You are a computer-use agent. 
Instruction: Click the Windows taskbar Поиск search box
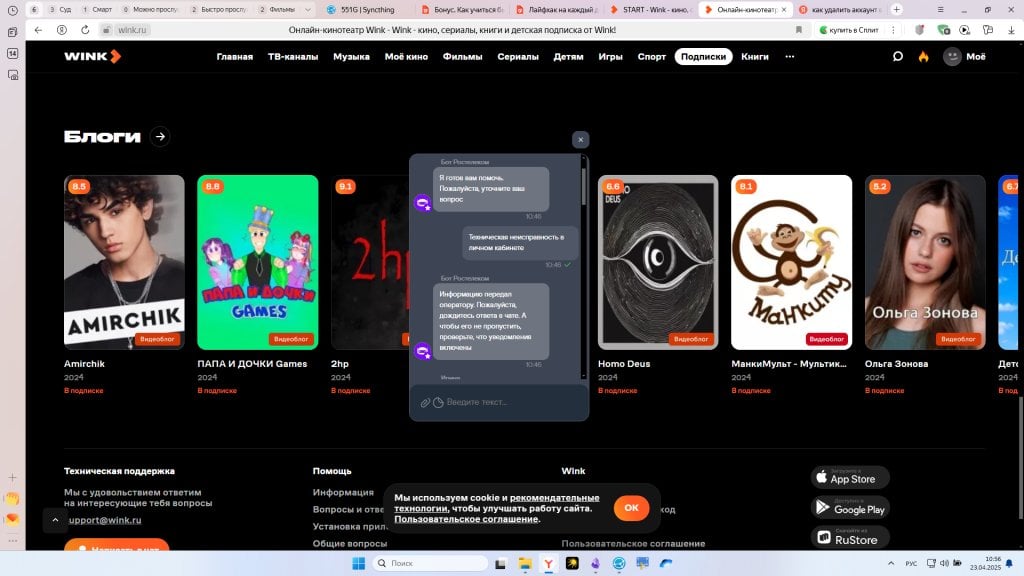click(430, 563)
